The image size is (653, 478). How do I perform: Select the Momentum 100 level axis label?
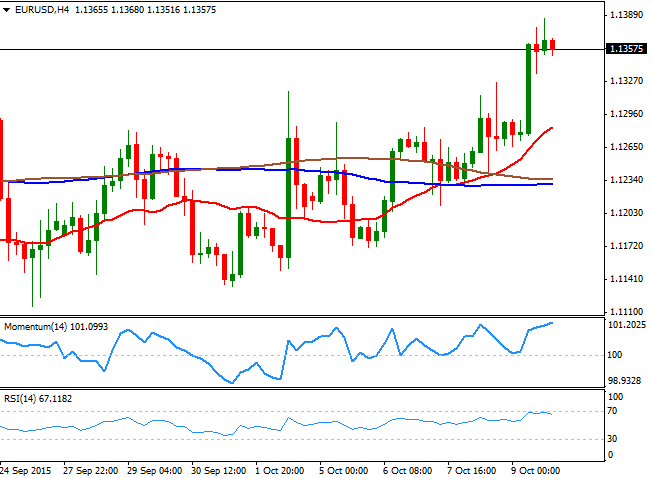[x=615, y=355]
